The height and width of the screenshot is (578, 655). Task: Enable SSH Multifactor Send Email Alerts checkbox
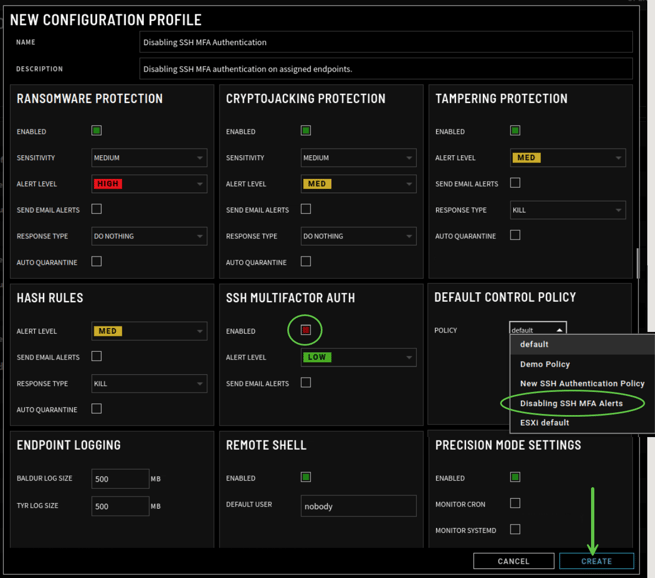point(306,383)
